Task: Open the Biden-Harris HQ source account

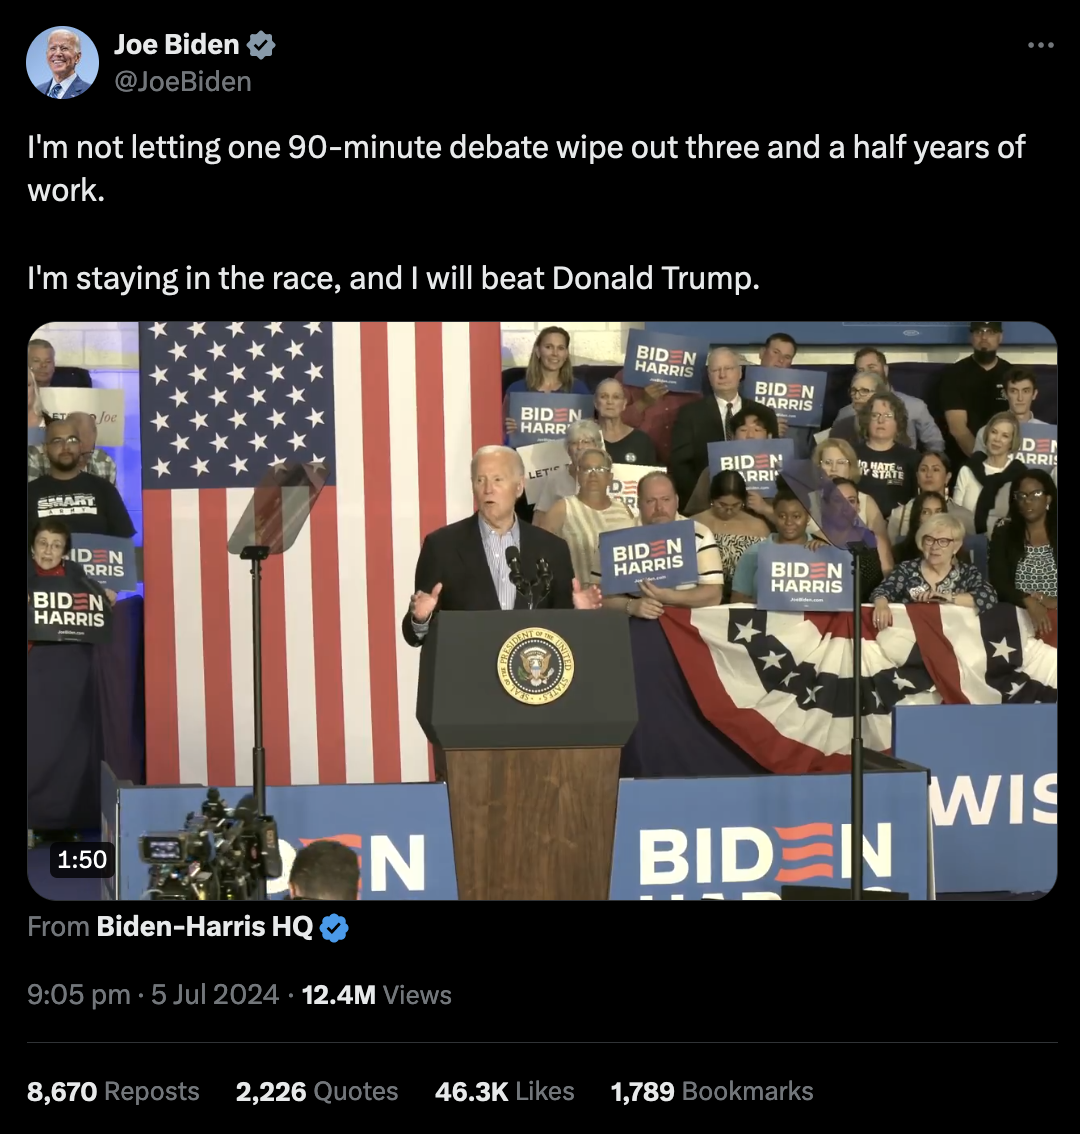Action: pos(205,926)
